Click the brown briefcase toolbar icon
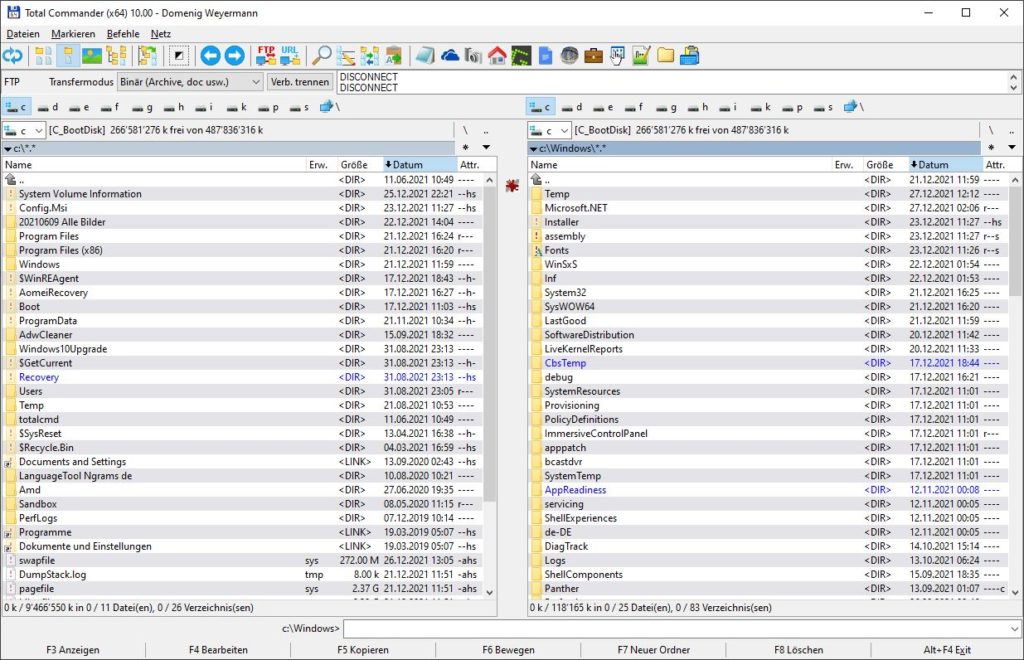Screen dimensions: 1024x660 [x=593, y=56]
